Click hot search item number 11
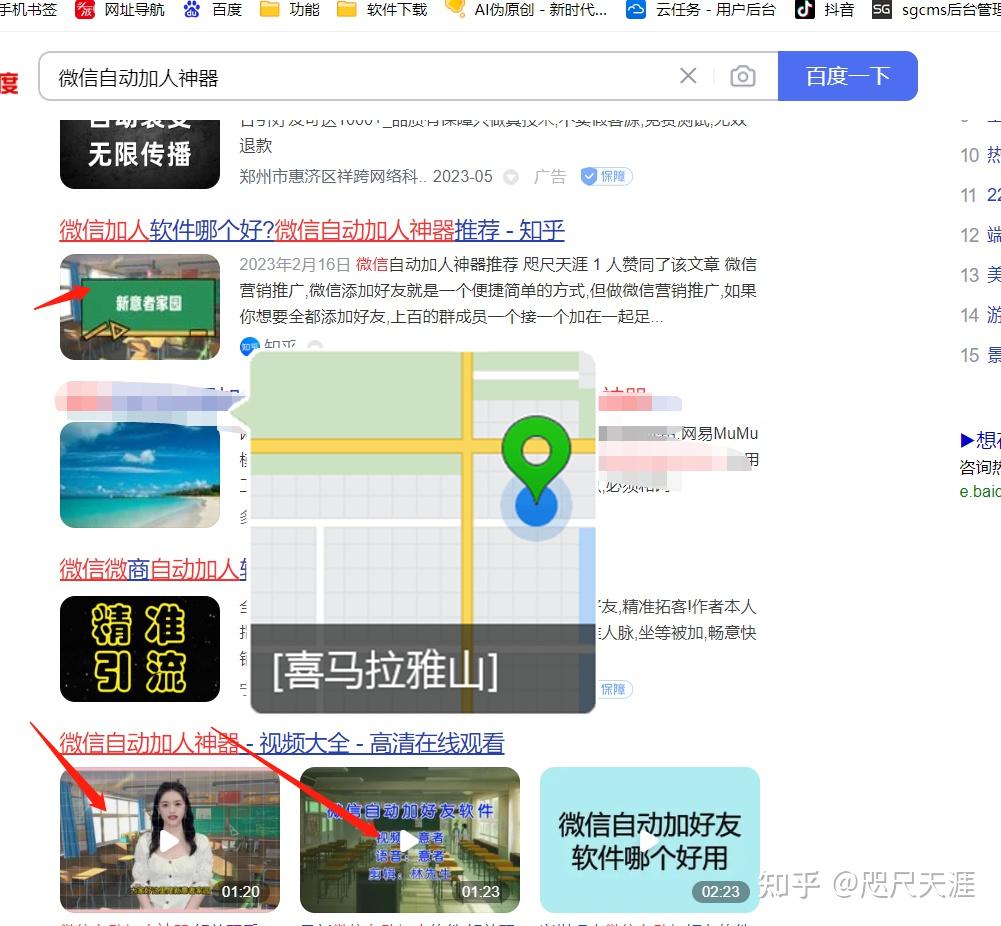This screenshot has height=926, width=1001. point(980,195)
